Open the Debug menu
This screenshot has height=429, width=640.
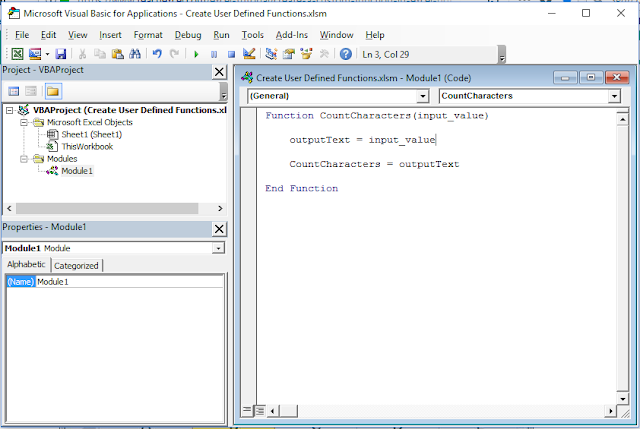[x=188, y=35]
